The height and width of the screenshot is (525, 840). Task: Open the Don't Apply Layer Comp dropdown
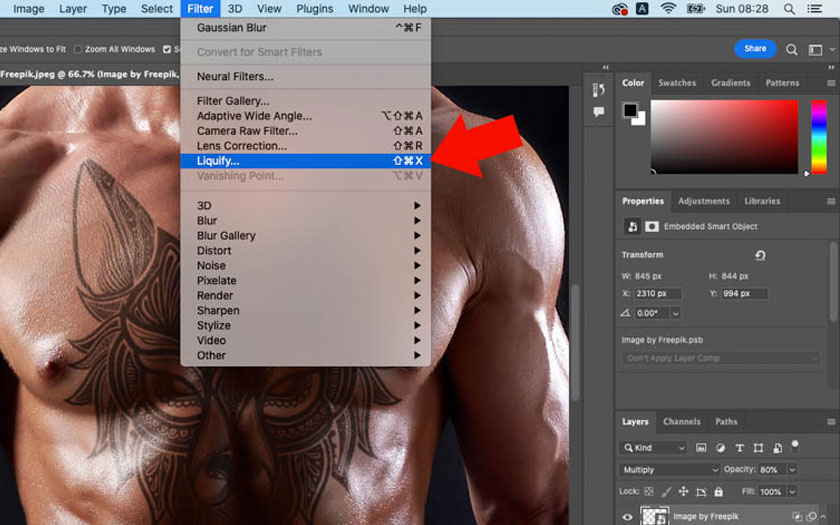[x=721, y=358]
